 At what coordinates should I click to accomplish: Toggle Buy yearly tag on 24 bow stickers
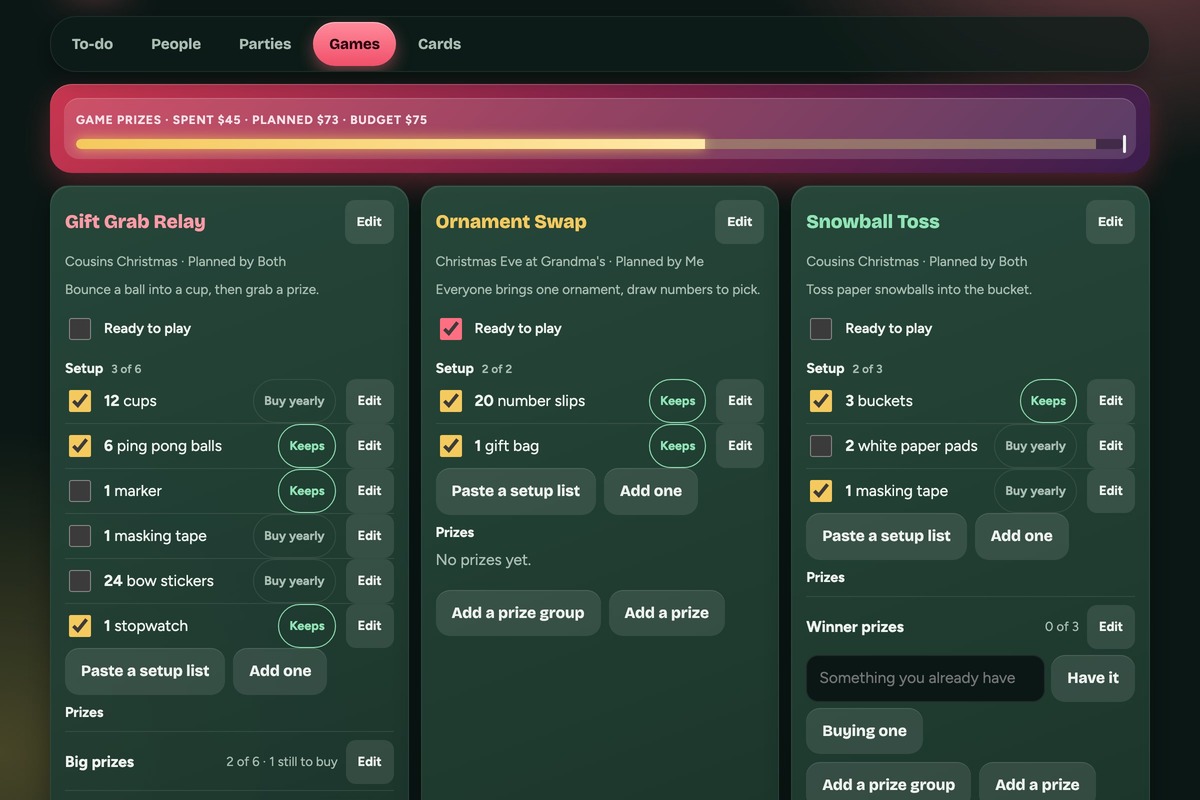coord(294,581)
